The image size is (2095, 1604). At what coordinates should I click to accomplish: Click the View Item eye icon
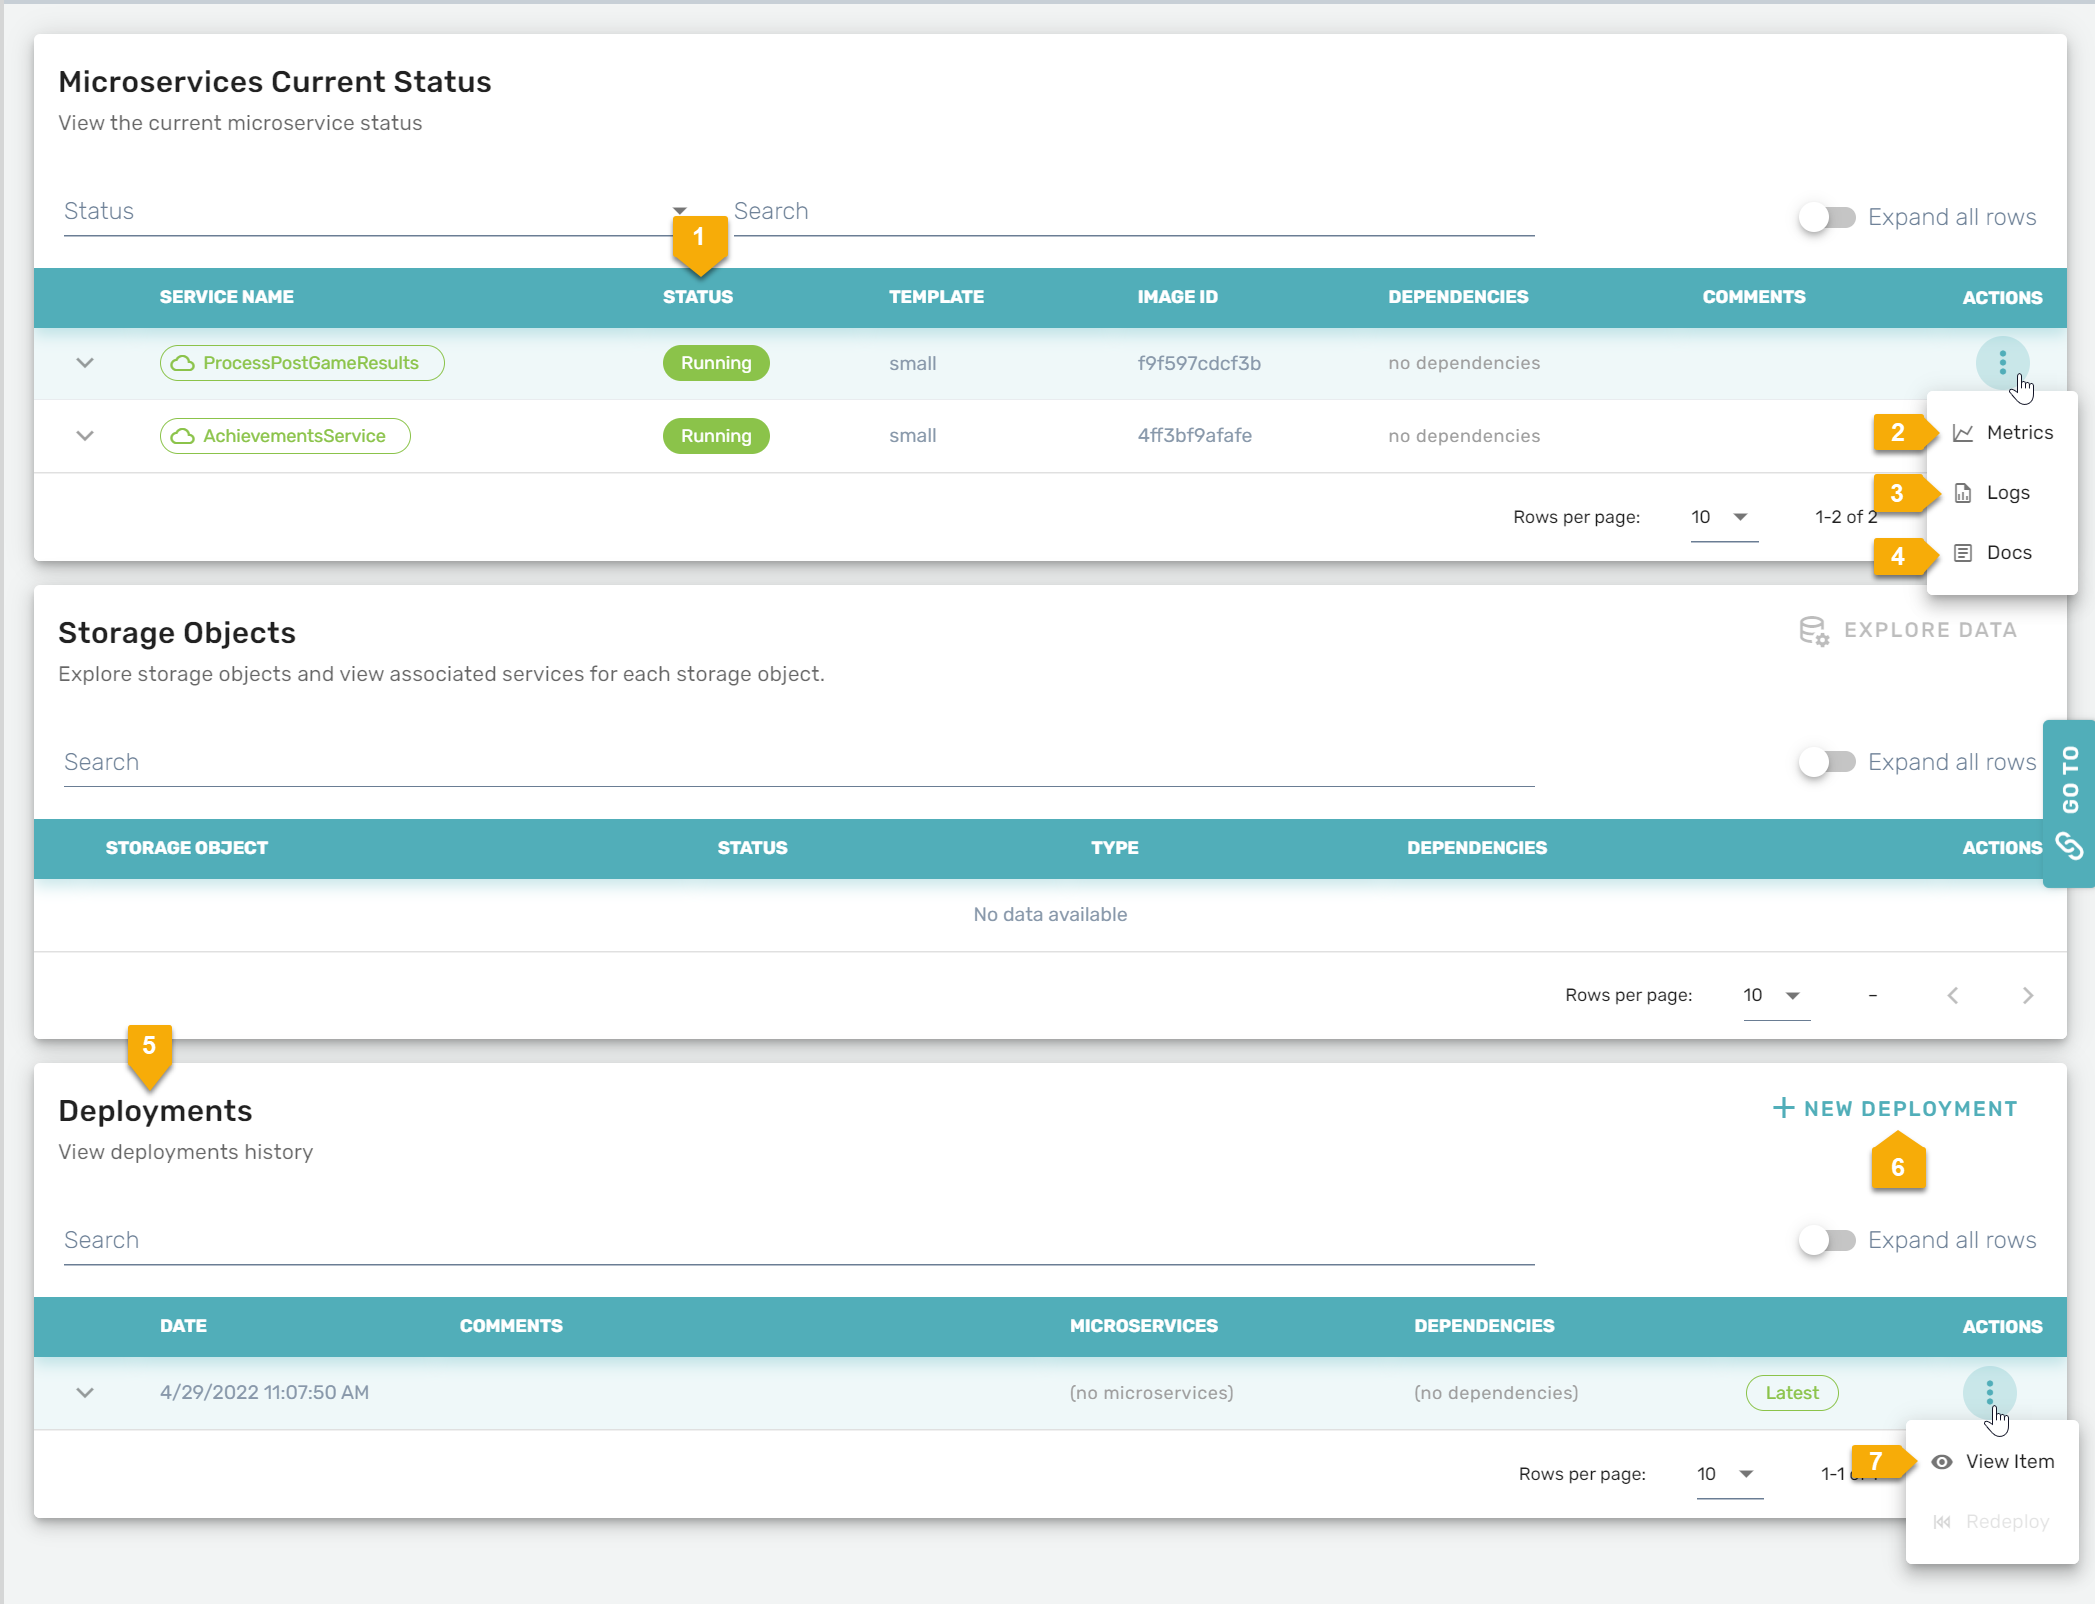tap(1941, 1462)
